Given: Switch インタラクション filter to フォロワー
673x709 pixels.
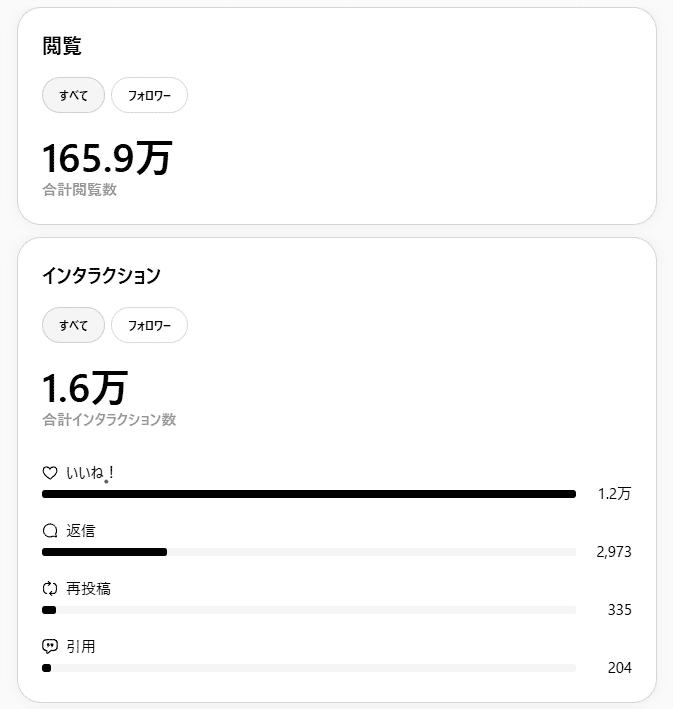Looking at the screenshot, I should (149, 325).
